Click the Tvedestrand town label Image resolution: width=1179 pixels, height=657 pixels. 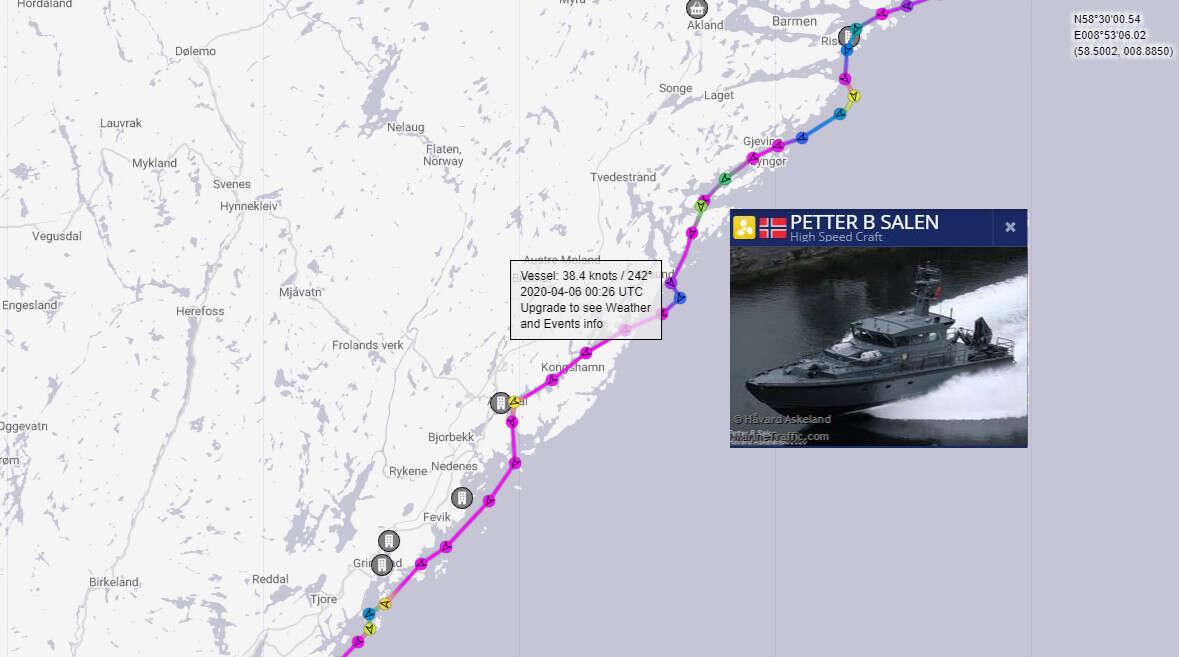[x=623, y=177]
